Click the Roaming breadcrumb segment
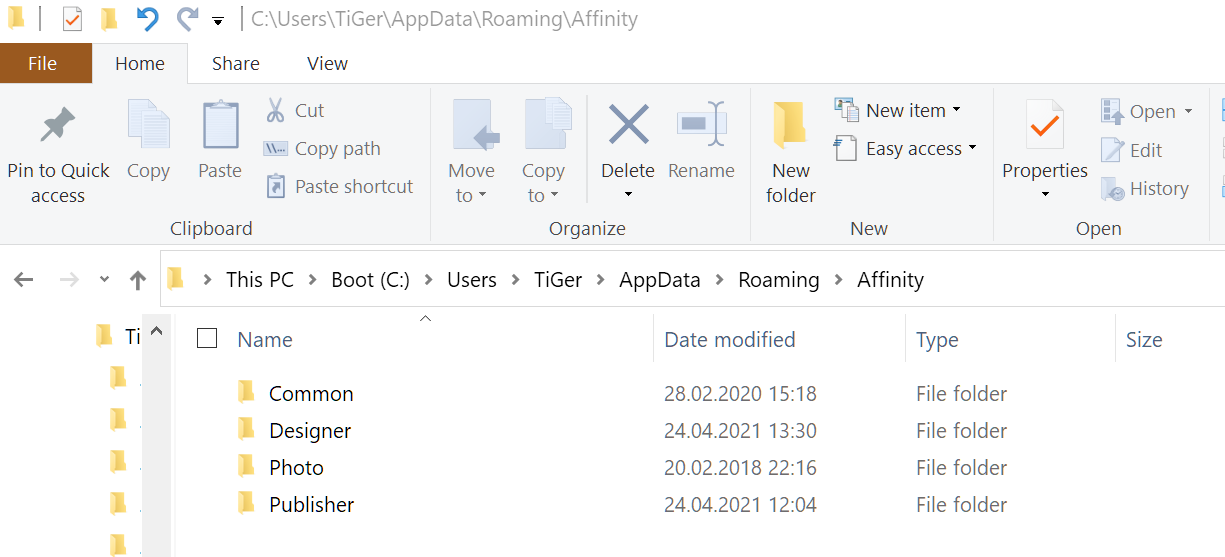The image size is (1225, 557). pos(778,280)
